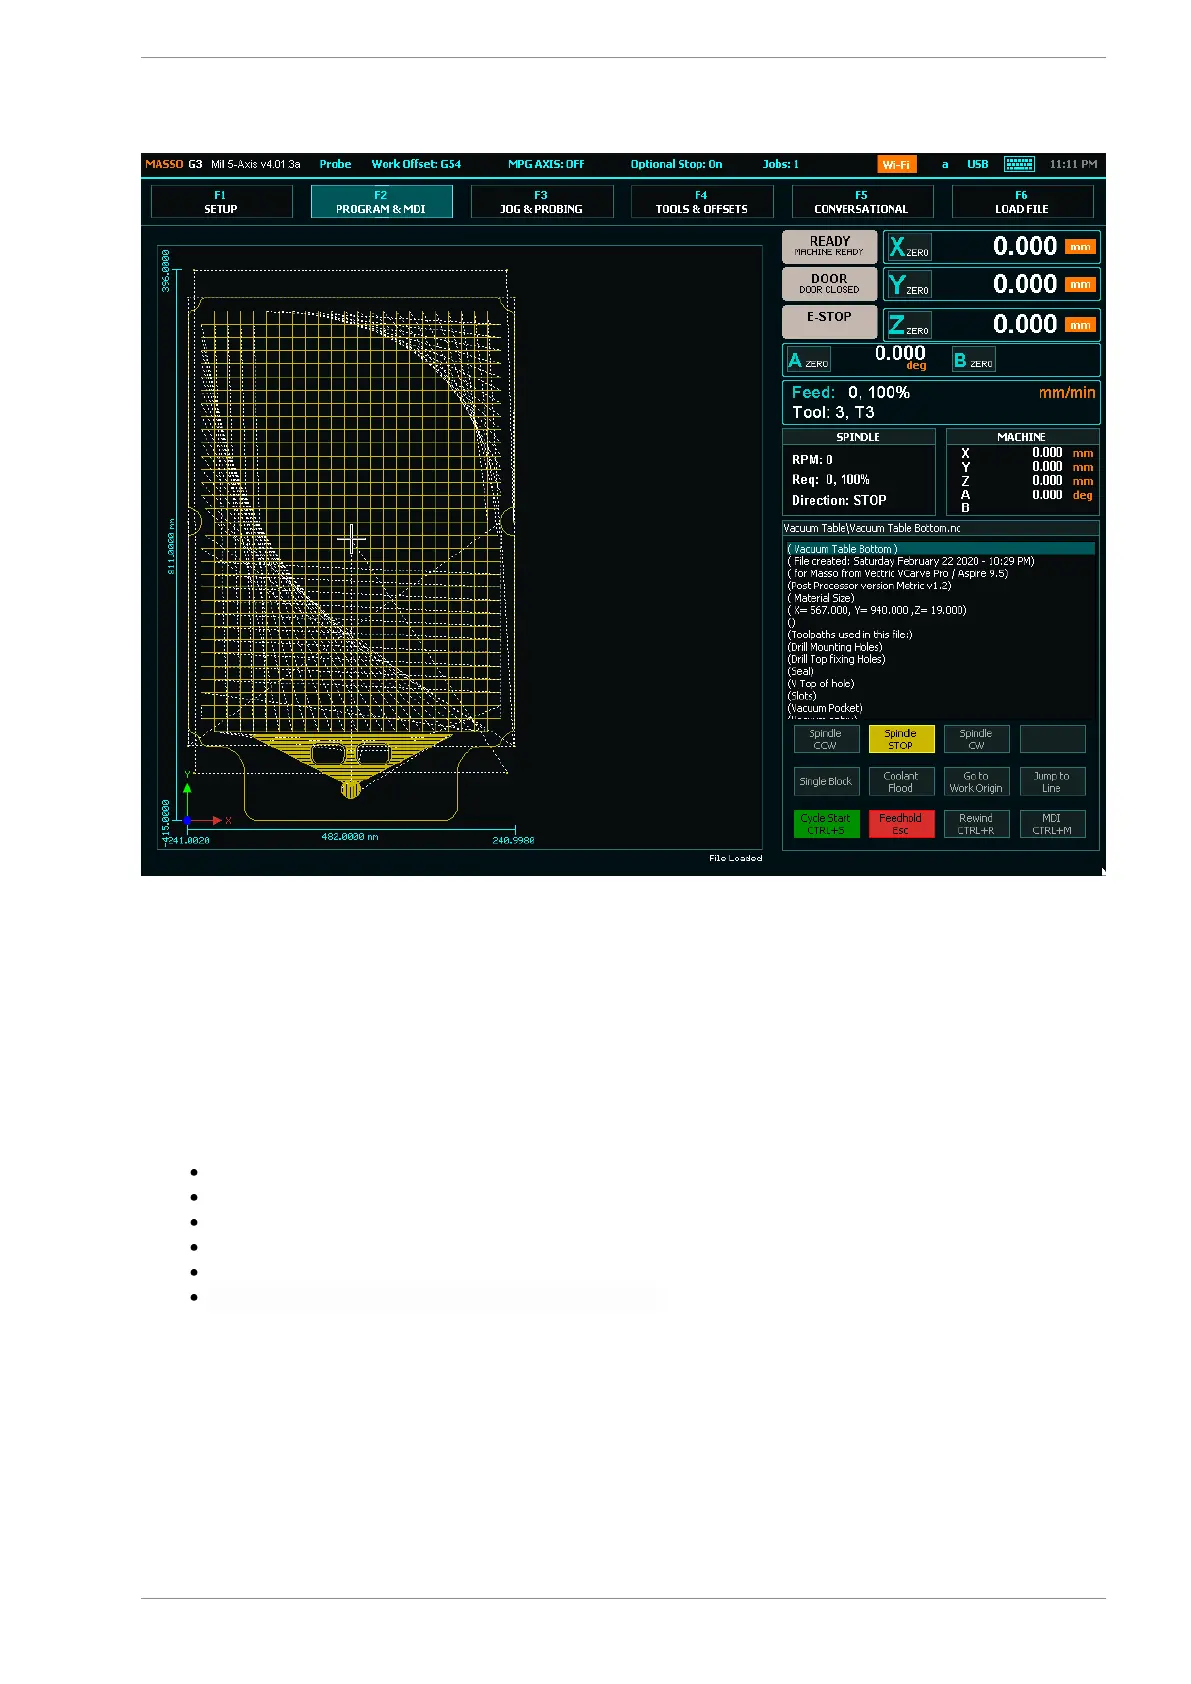Select '(Toolpaths used in this file:)' line
The width and height of the screenshot is (1191, 1684).
click(x=850, y=635)
